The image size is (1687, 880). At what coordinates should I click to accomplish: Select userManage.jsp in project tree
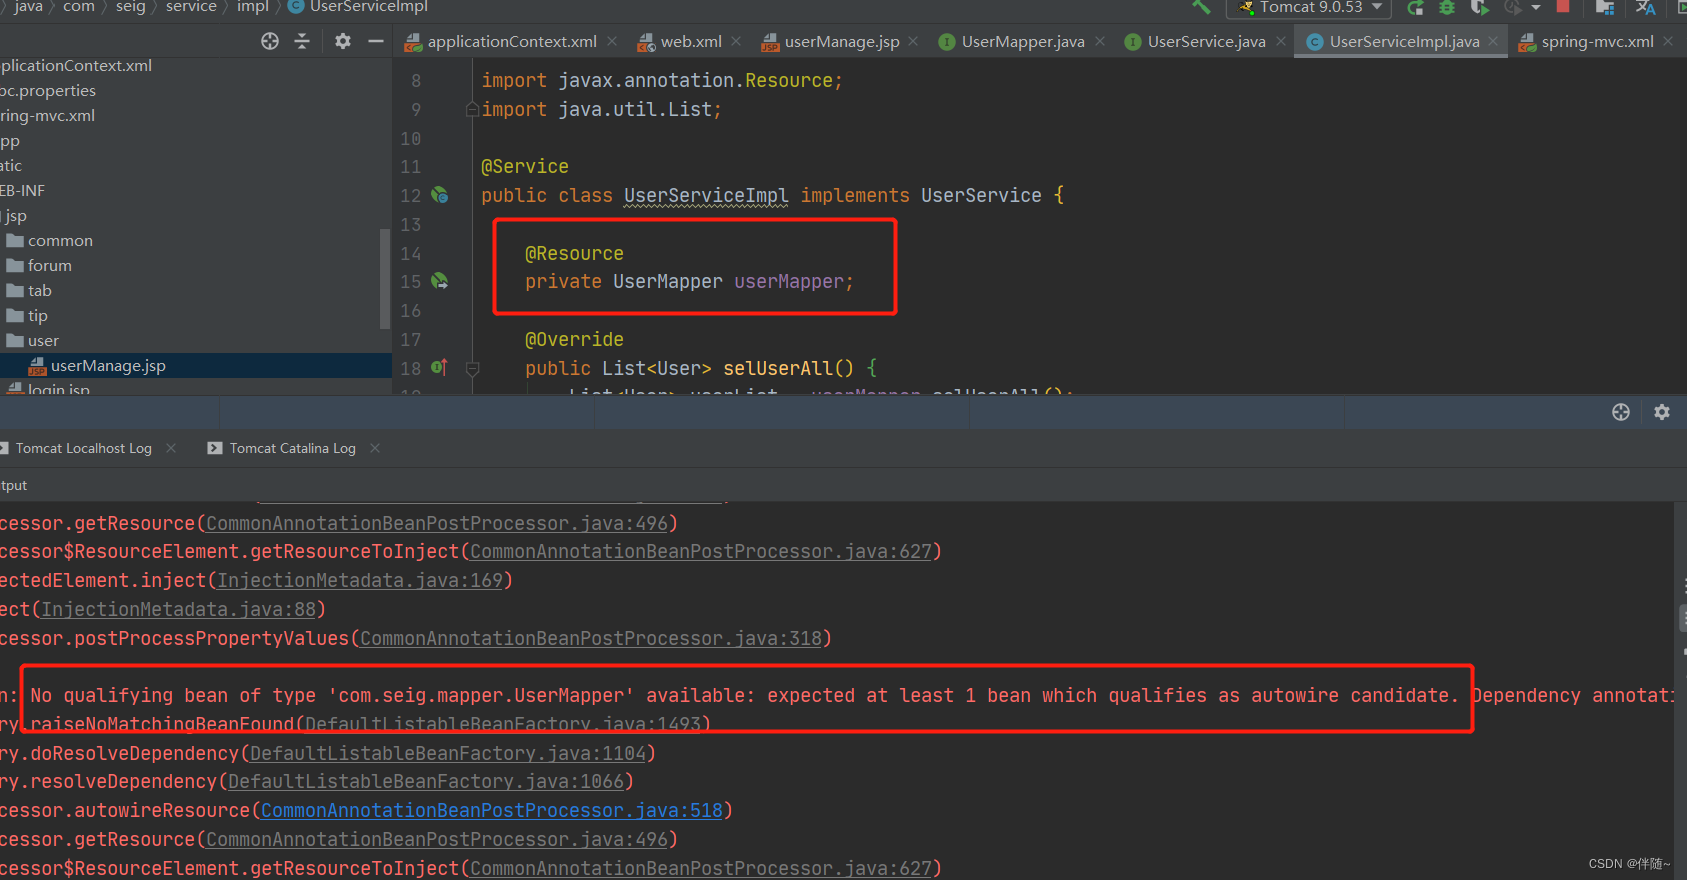coord(108,366)
